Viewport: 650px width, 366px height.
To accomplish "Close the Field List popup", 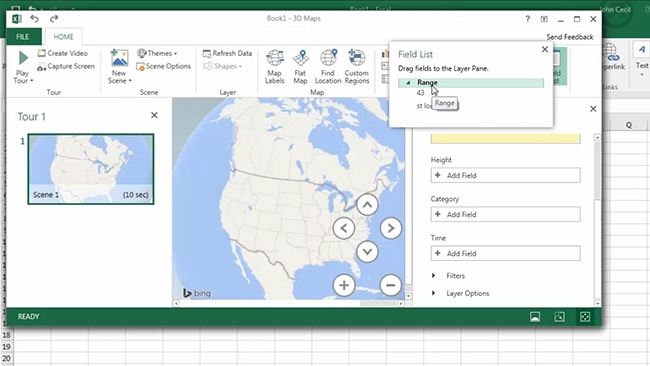I will 545,49.
